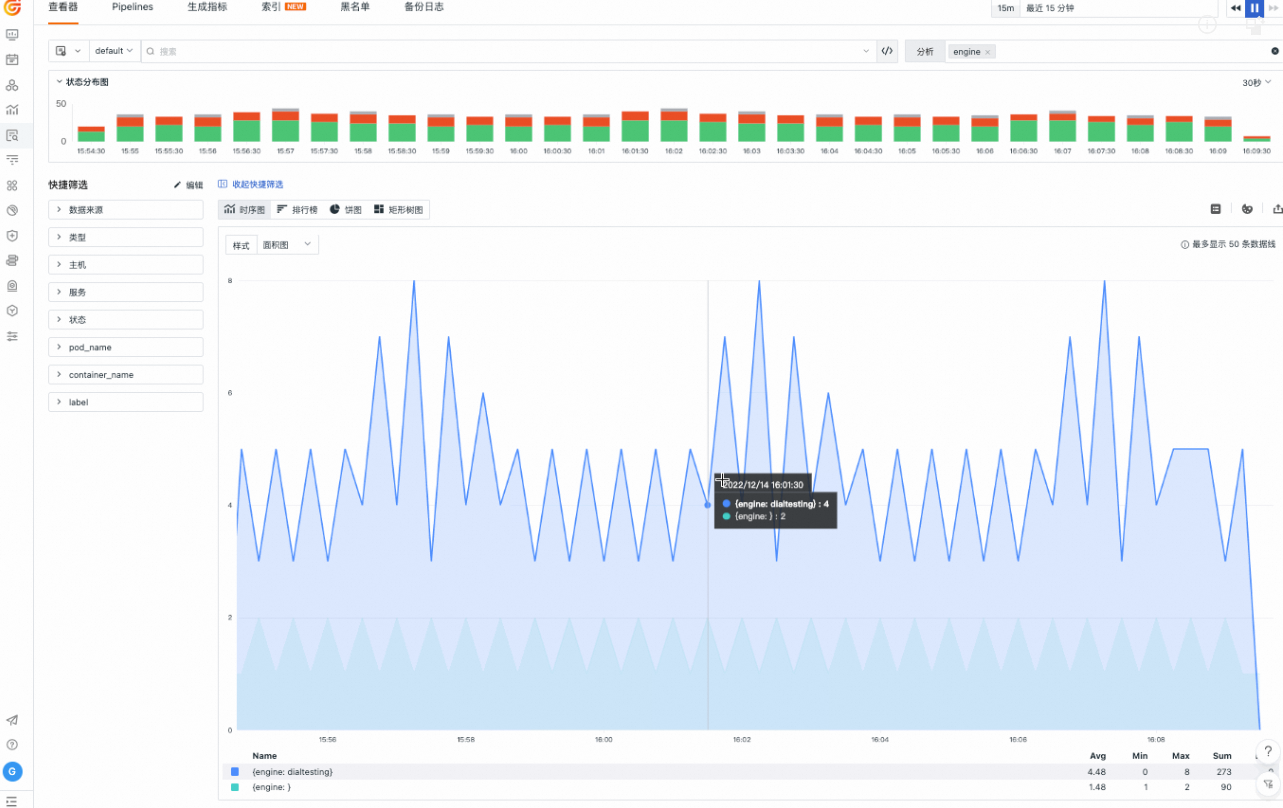Screen dimensions: 1283x808
Task: Select the 饼图 chart type
Action: point(345,210)
